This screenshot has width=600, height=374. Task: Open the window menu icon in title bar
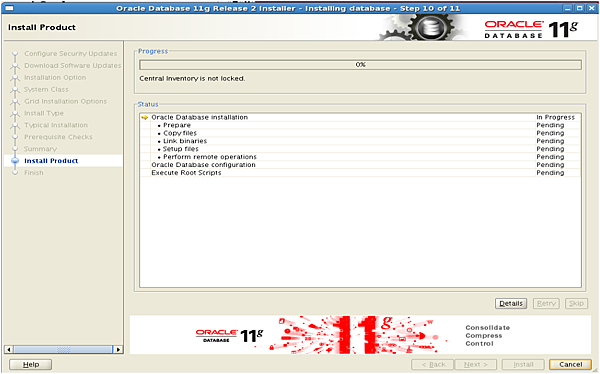[8, 8]
